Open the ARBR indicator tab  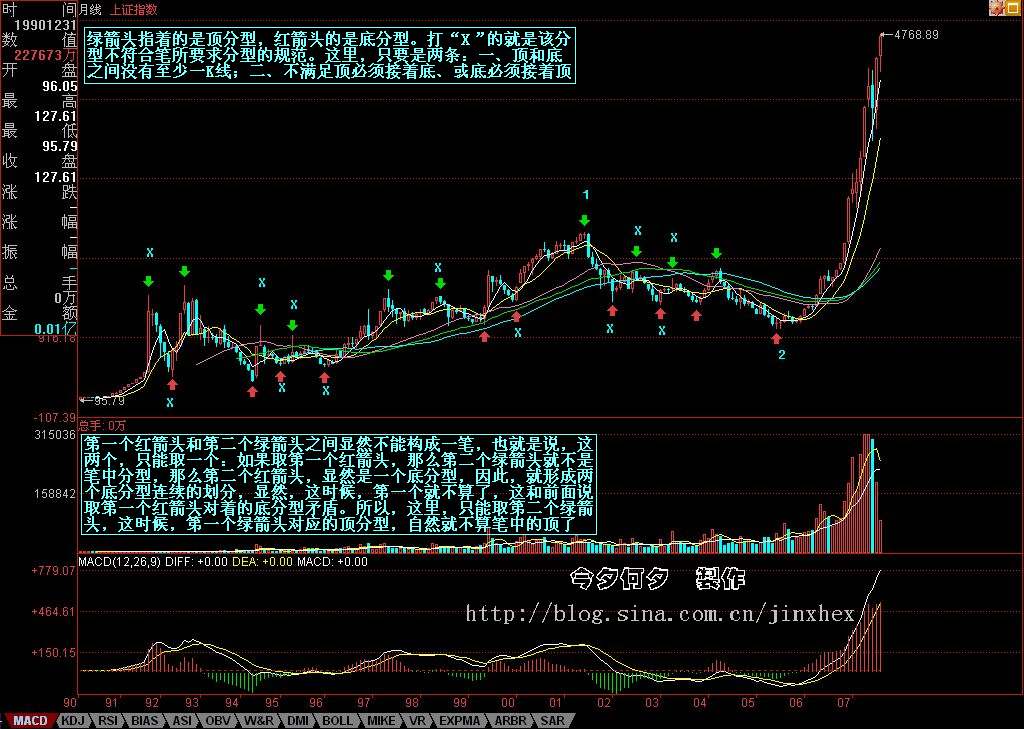point(509,720)
